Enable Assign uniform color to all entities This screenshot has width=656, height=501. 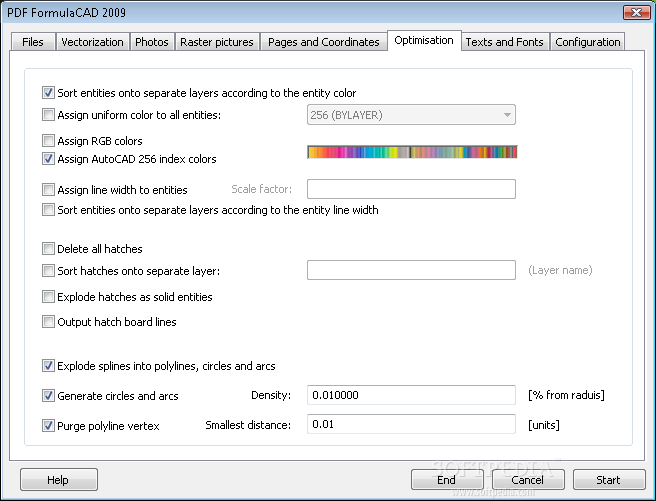(x=48, y=115)
